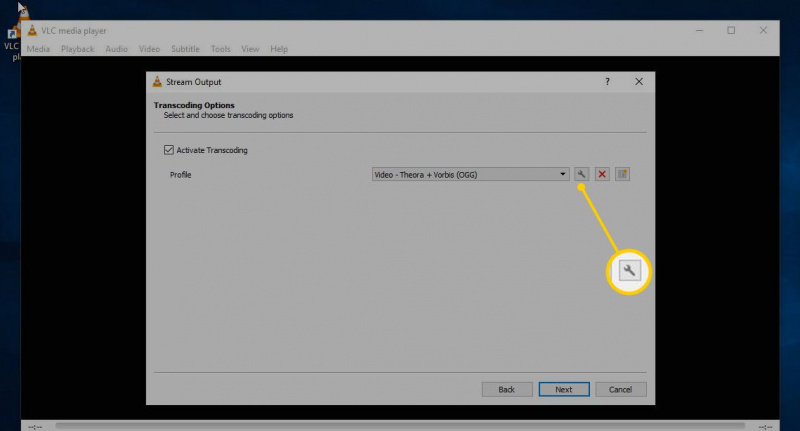Click the Stream Output help question mark
This screenshot has height=431, width=800.
[x=607, y=82]
